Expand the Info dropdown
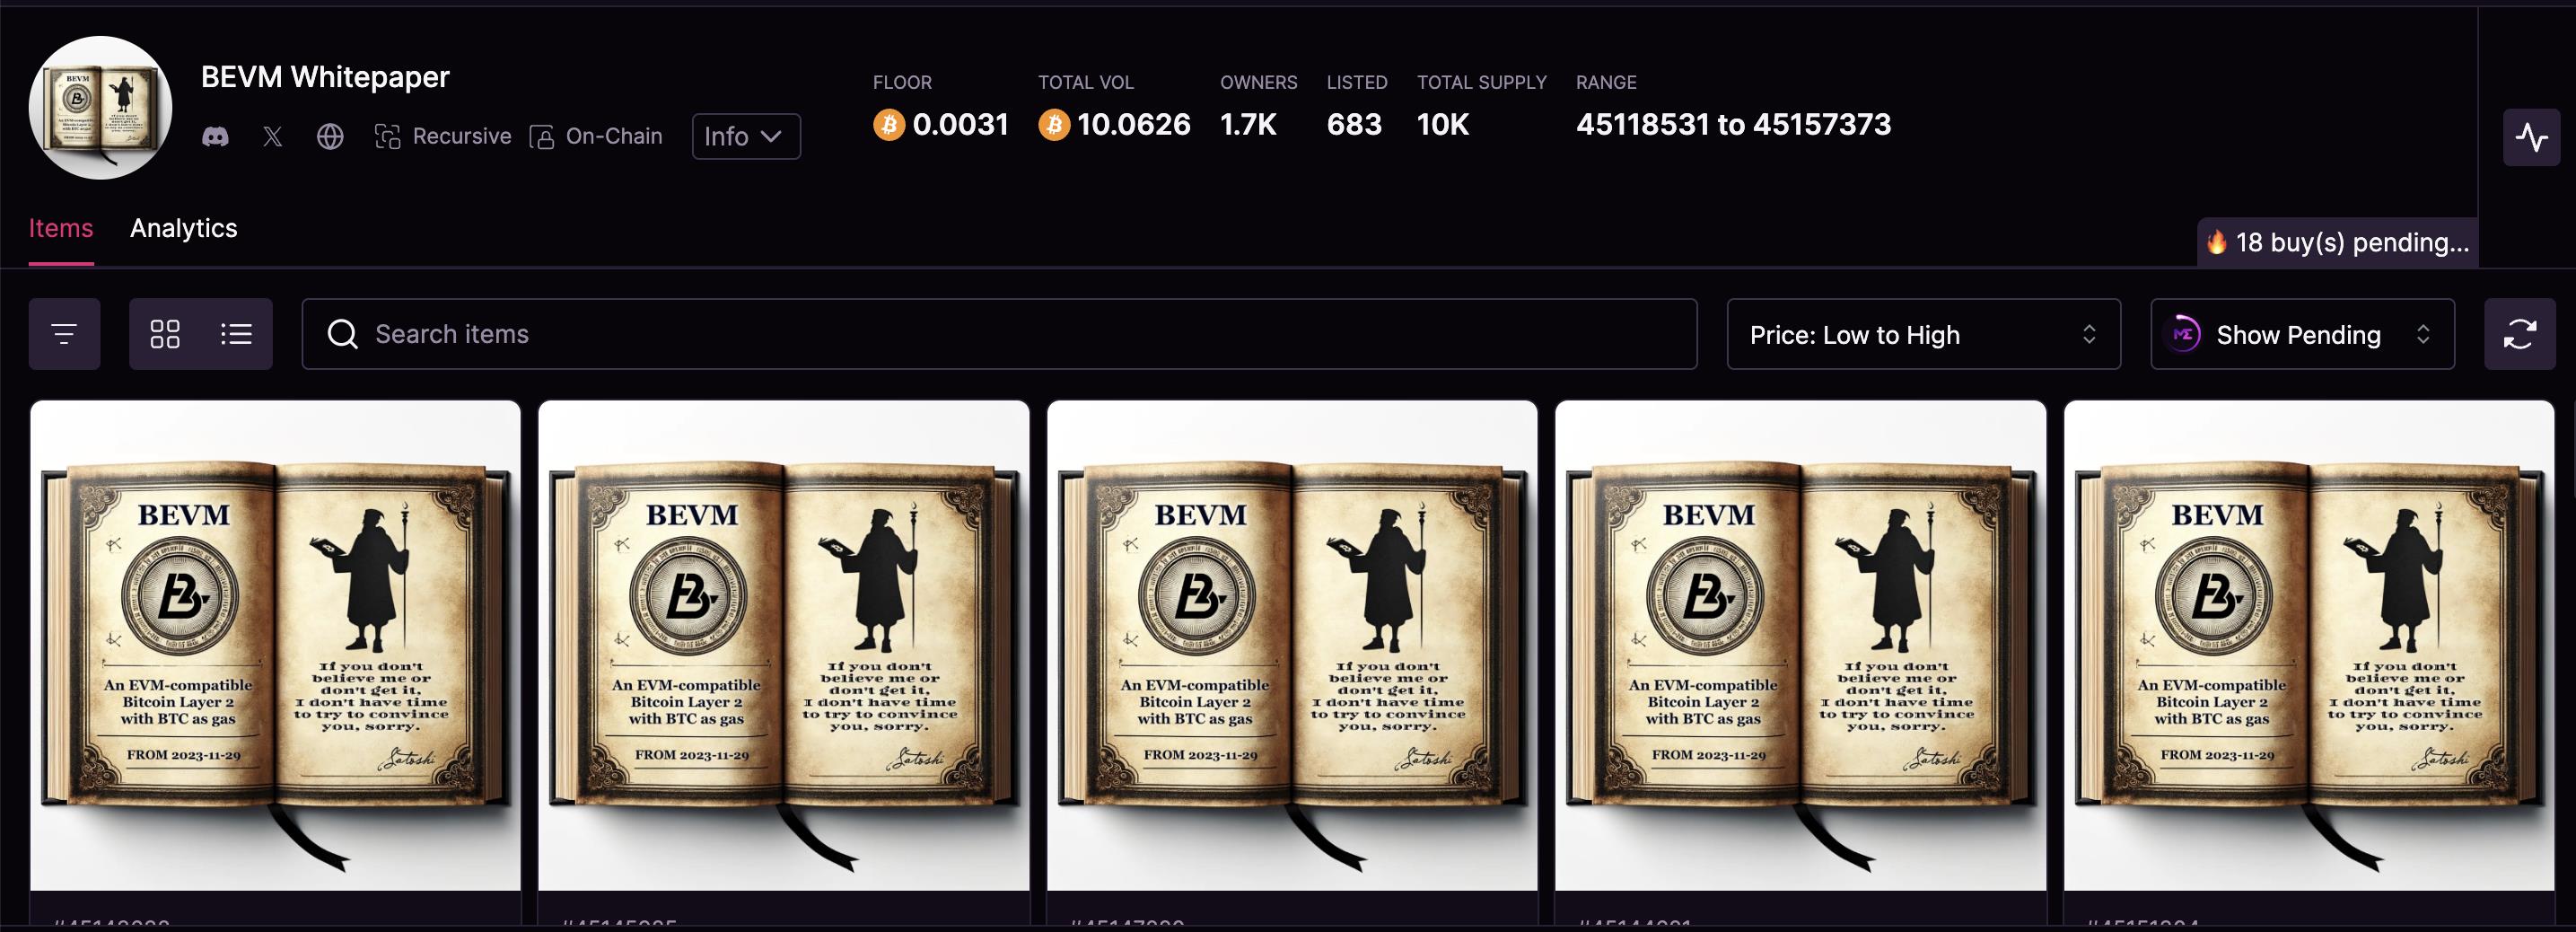The width and height of the screenshot is (2576, 932). click(x=746, y=136)
